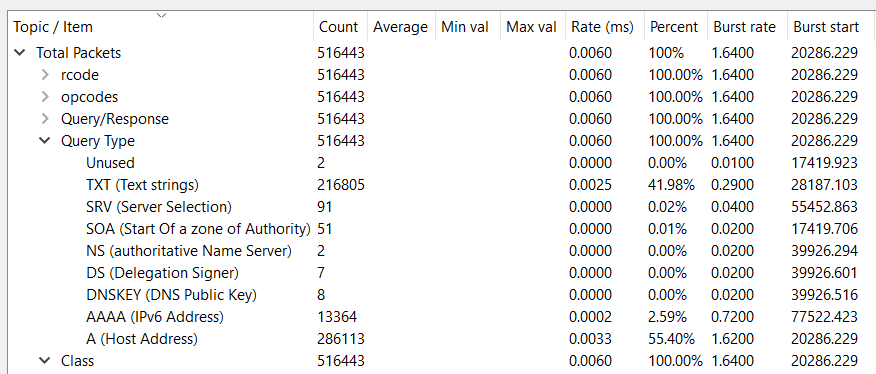The height and width of the screenshot is (374, 876).
Task: Click count value 13364 for AAAA
Action: [x=337, y=317]
